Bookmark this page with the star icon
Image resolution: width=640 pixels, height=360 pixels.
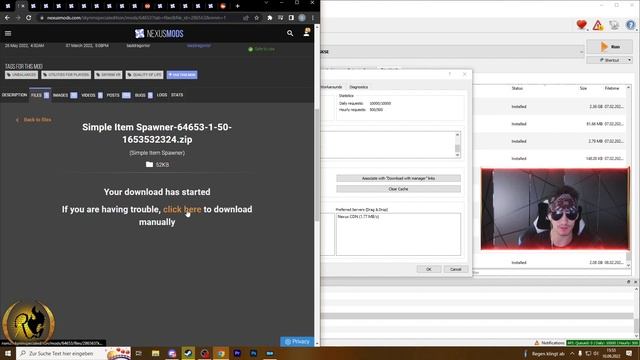[x=257, y=18]
